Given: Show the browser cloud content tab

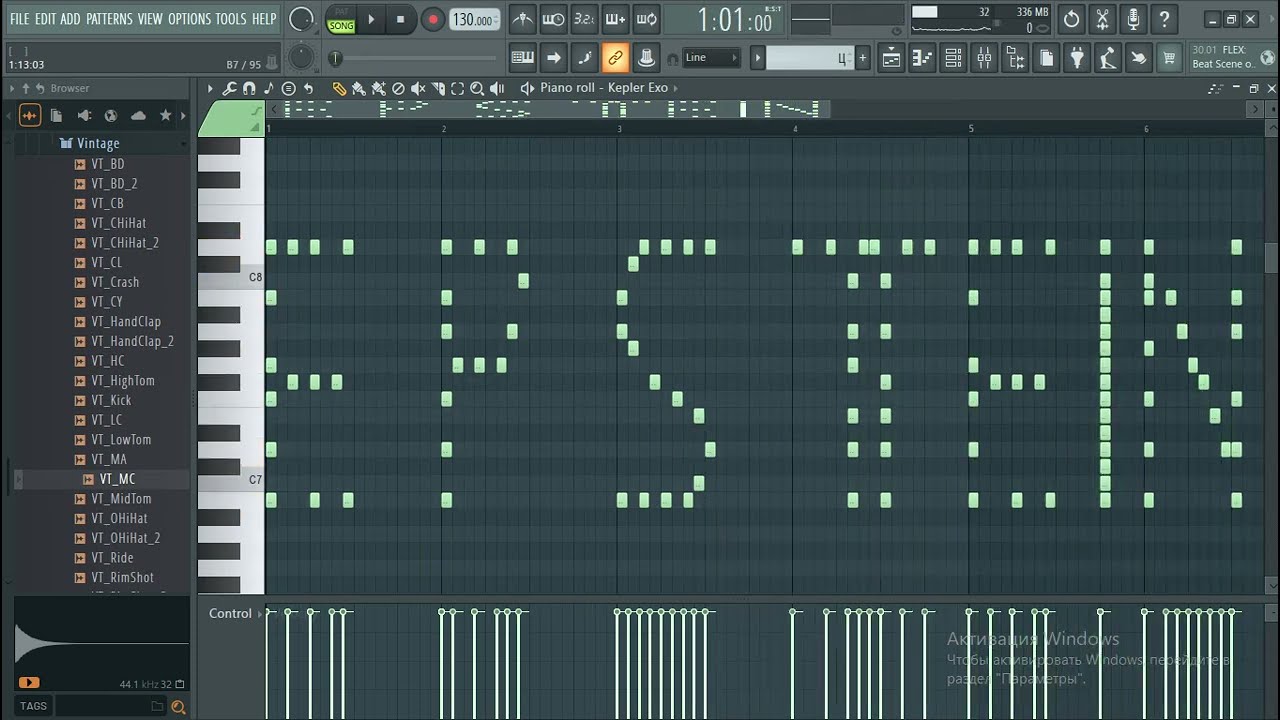Looking at the screenshot, I should tap(138, 116).
